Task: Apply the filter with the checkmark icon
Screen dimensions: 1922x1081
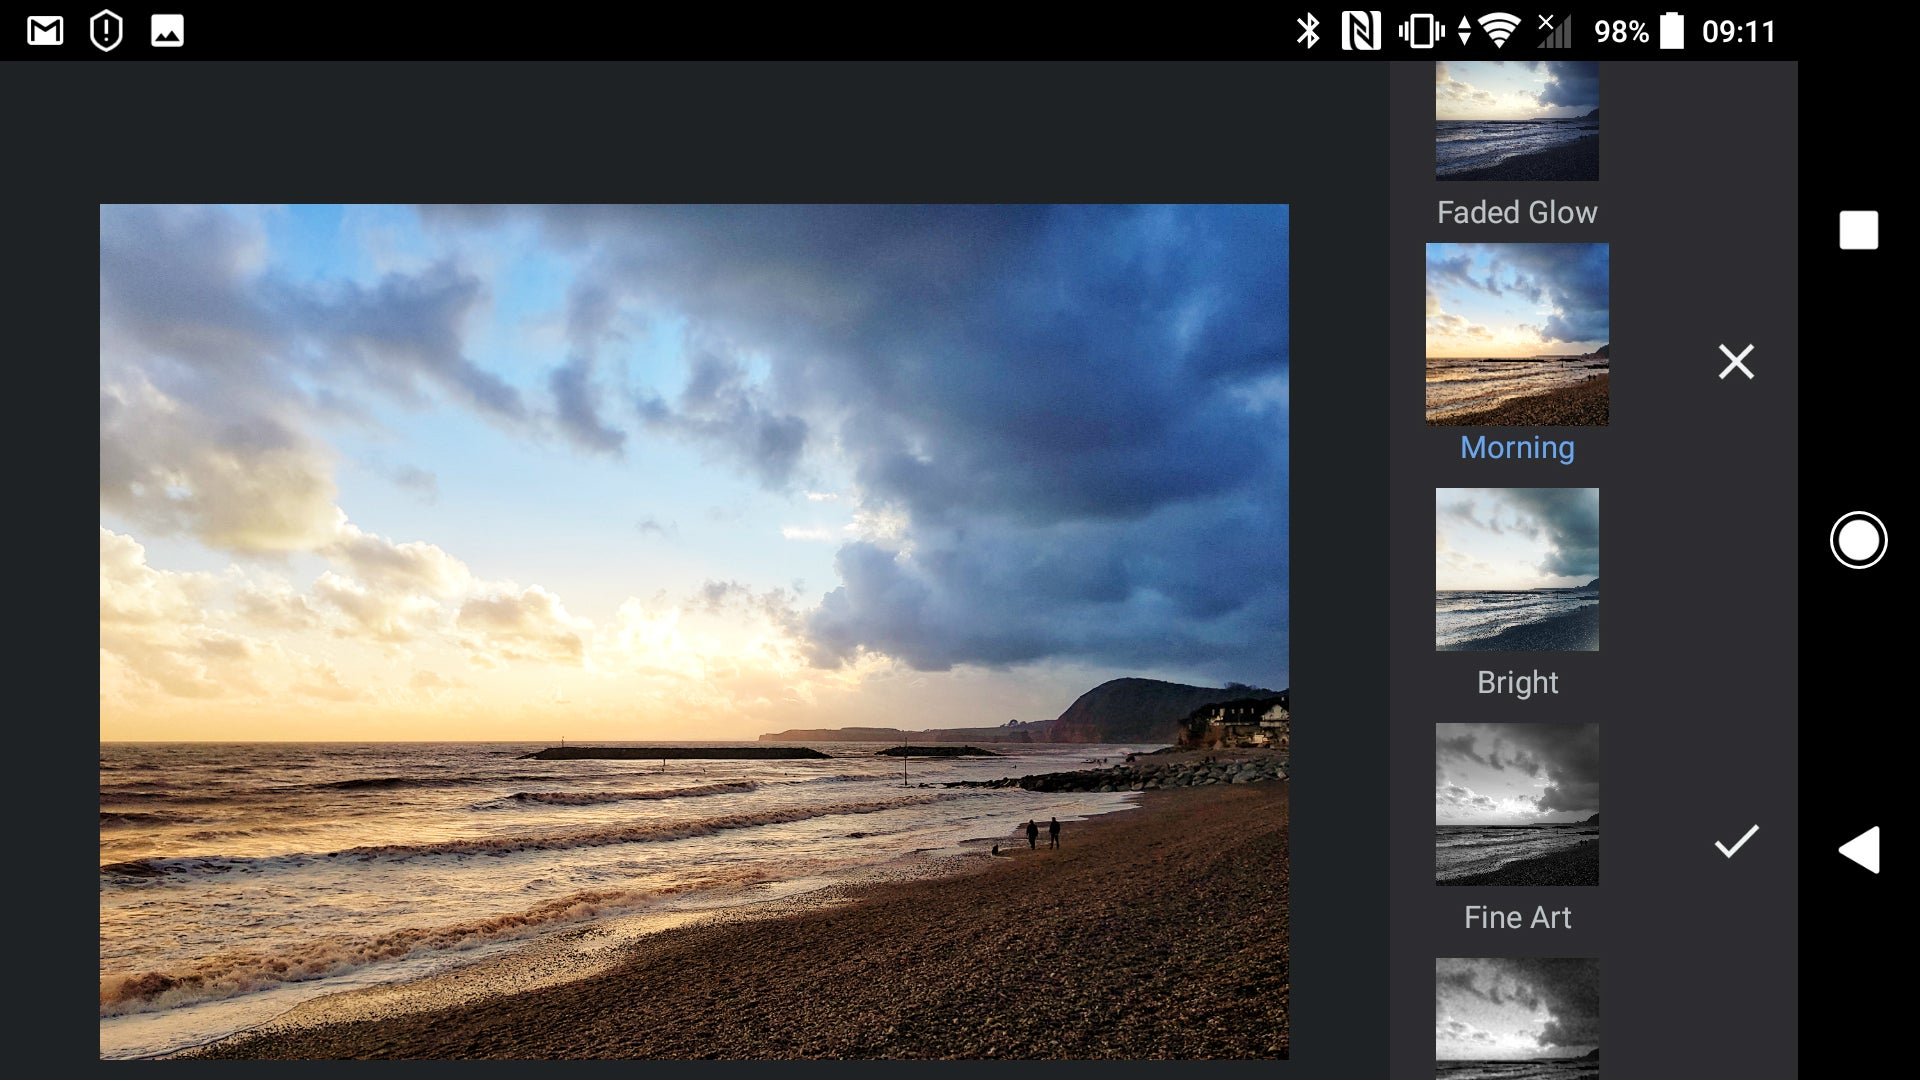Action: [1738, 842]
